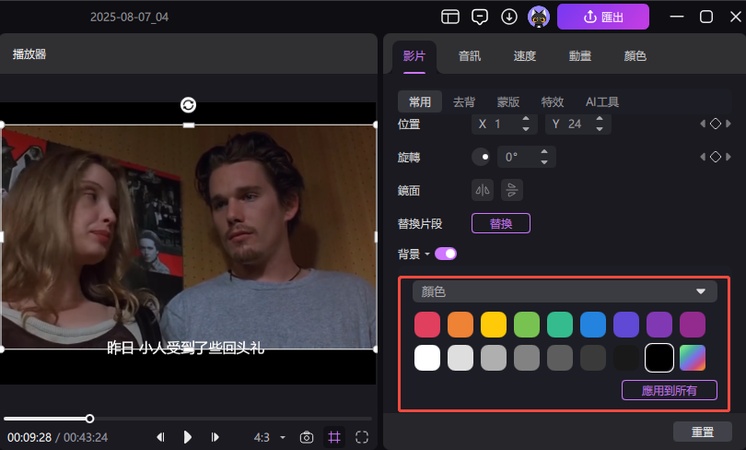This screenshot has height=450, width=746.
Task: Click the current time 00:09:28
Action: 29,437
